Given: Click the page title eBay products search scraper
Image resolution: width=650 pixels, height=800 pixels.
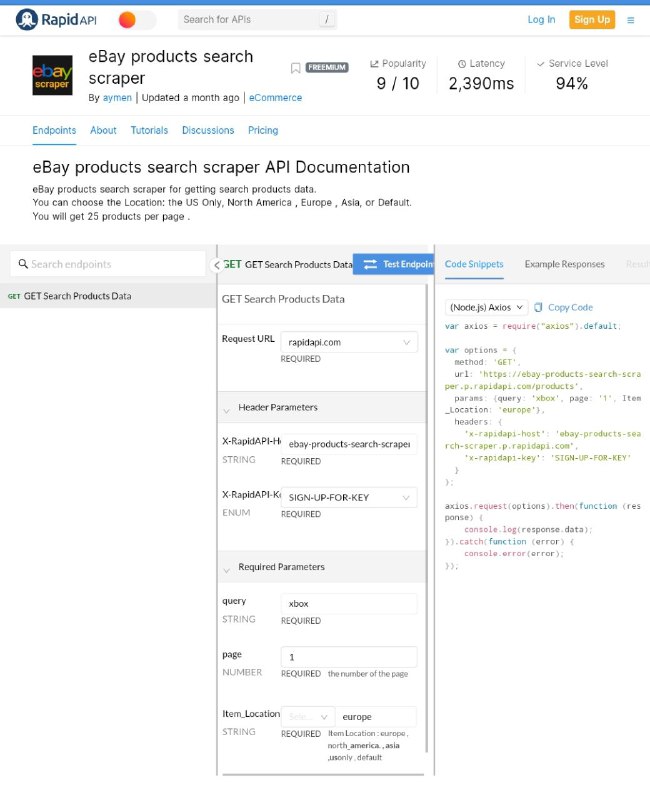Looking at the screenshot, I should tap(170, 67).
